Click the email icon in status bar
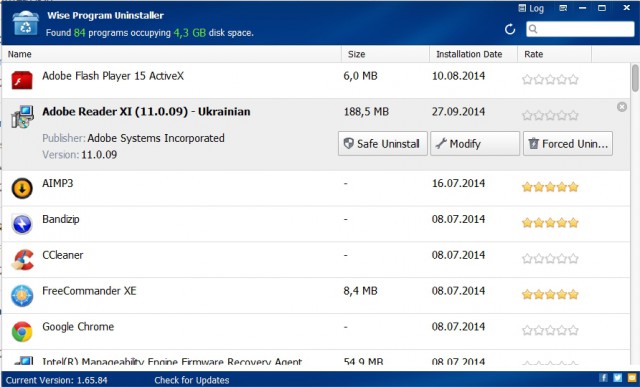 tap(632, 378)
